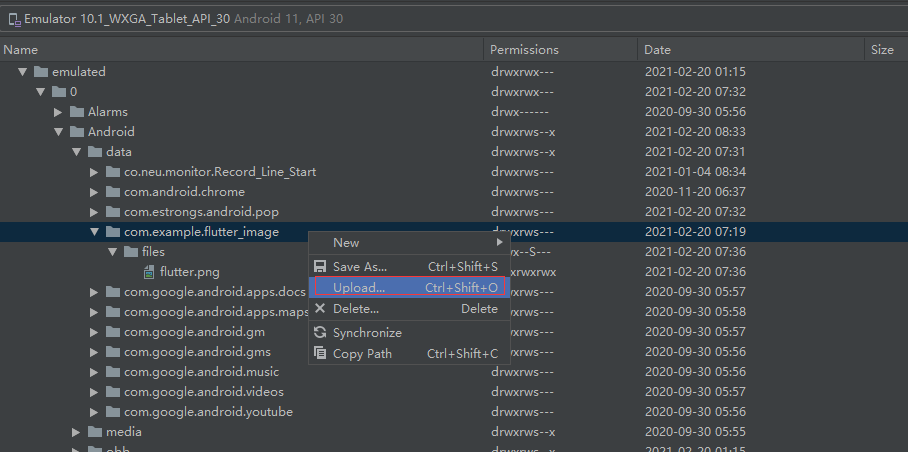Collapse the files folder arrow
This screenshot has height=452, width=908.
click(112, 252)
